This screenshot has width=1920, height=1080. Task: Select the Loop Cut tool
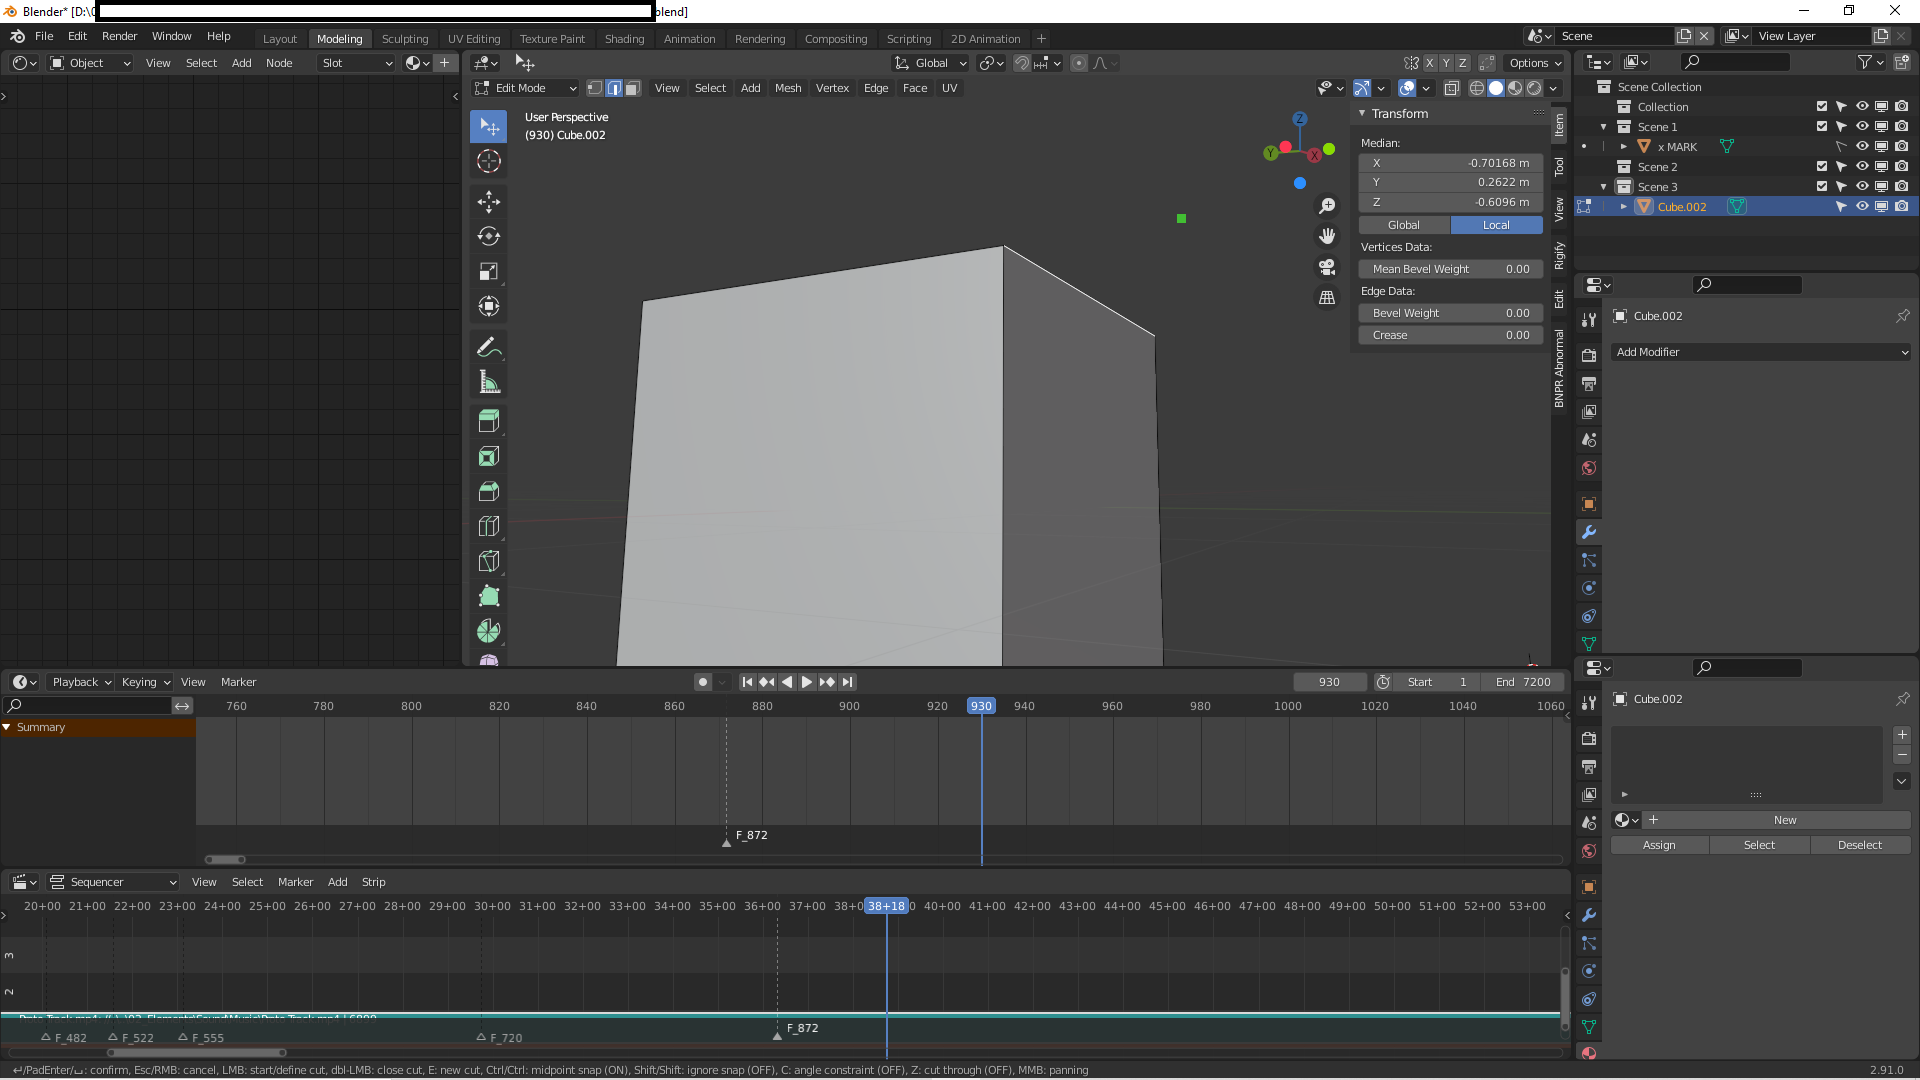[489, 526]
